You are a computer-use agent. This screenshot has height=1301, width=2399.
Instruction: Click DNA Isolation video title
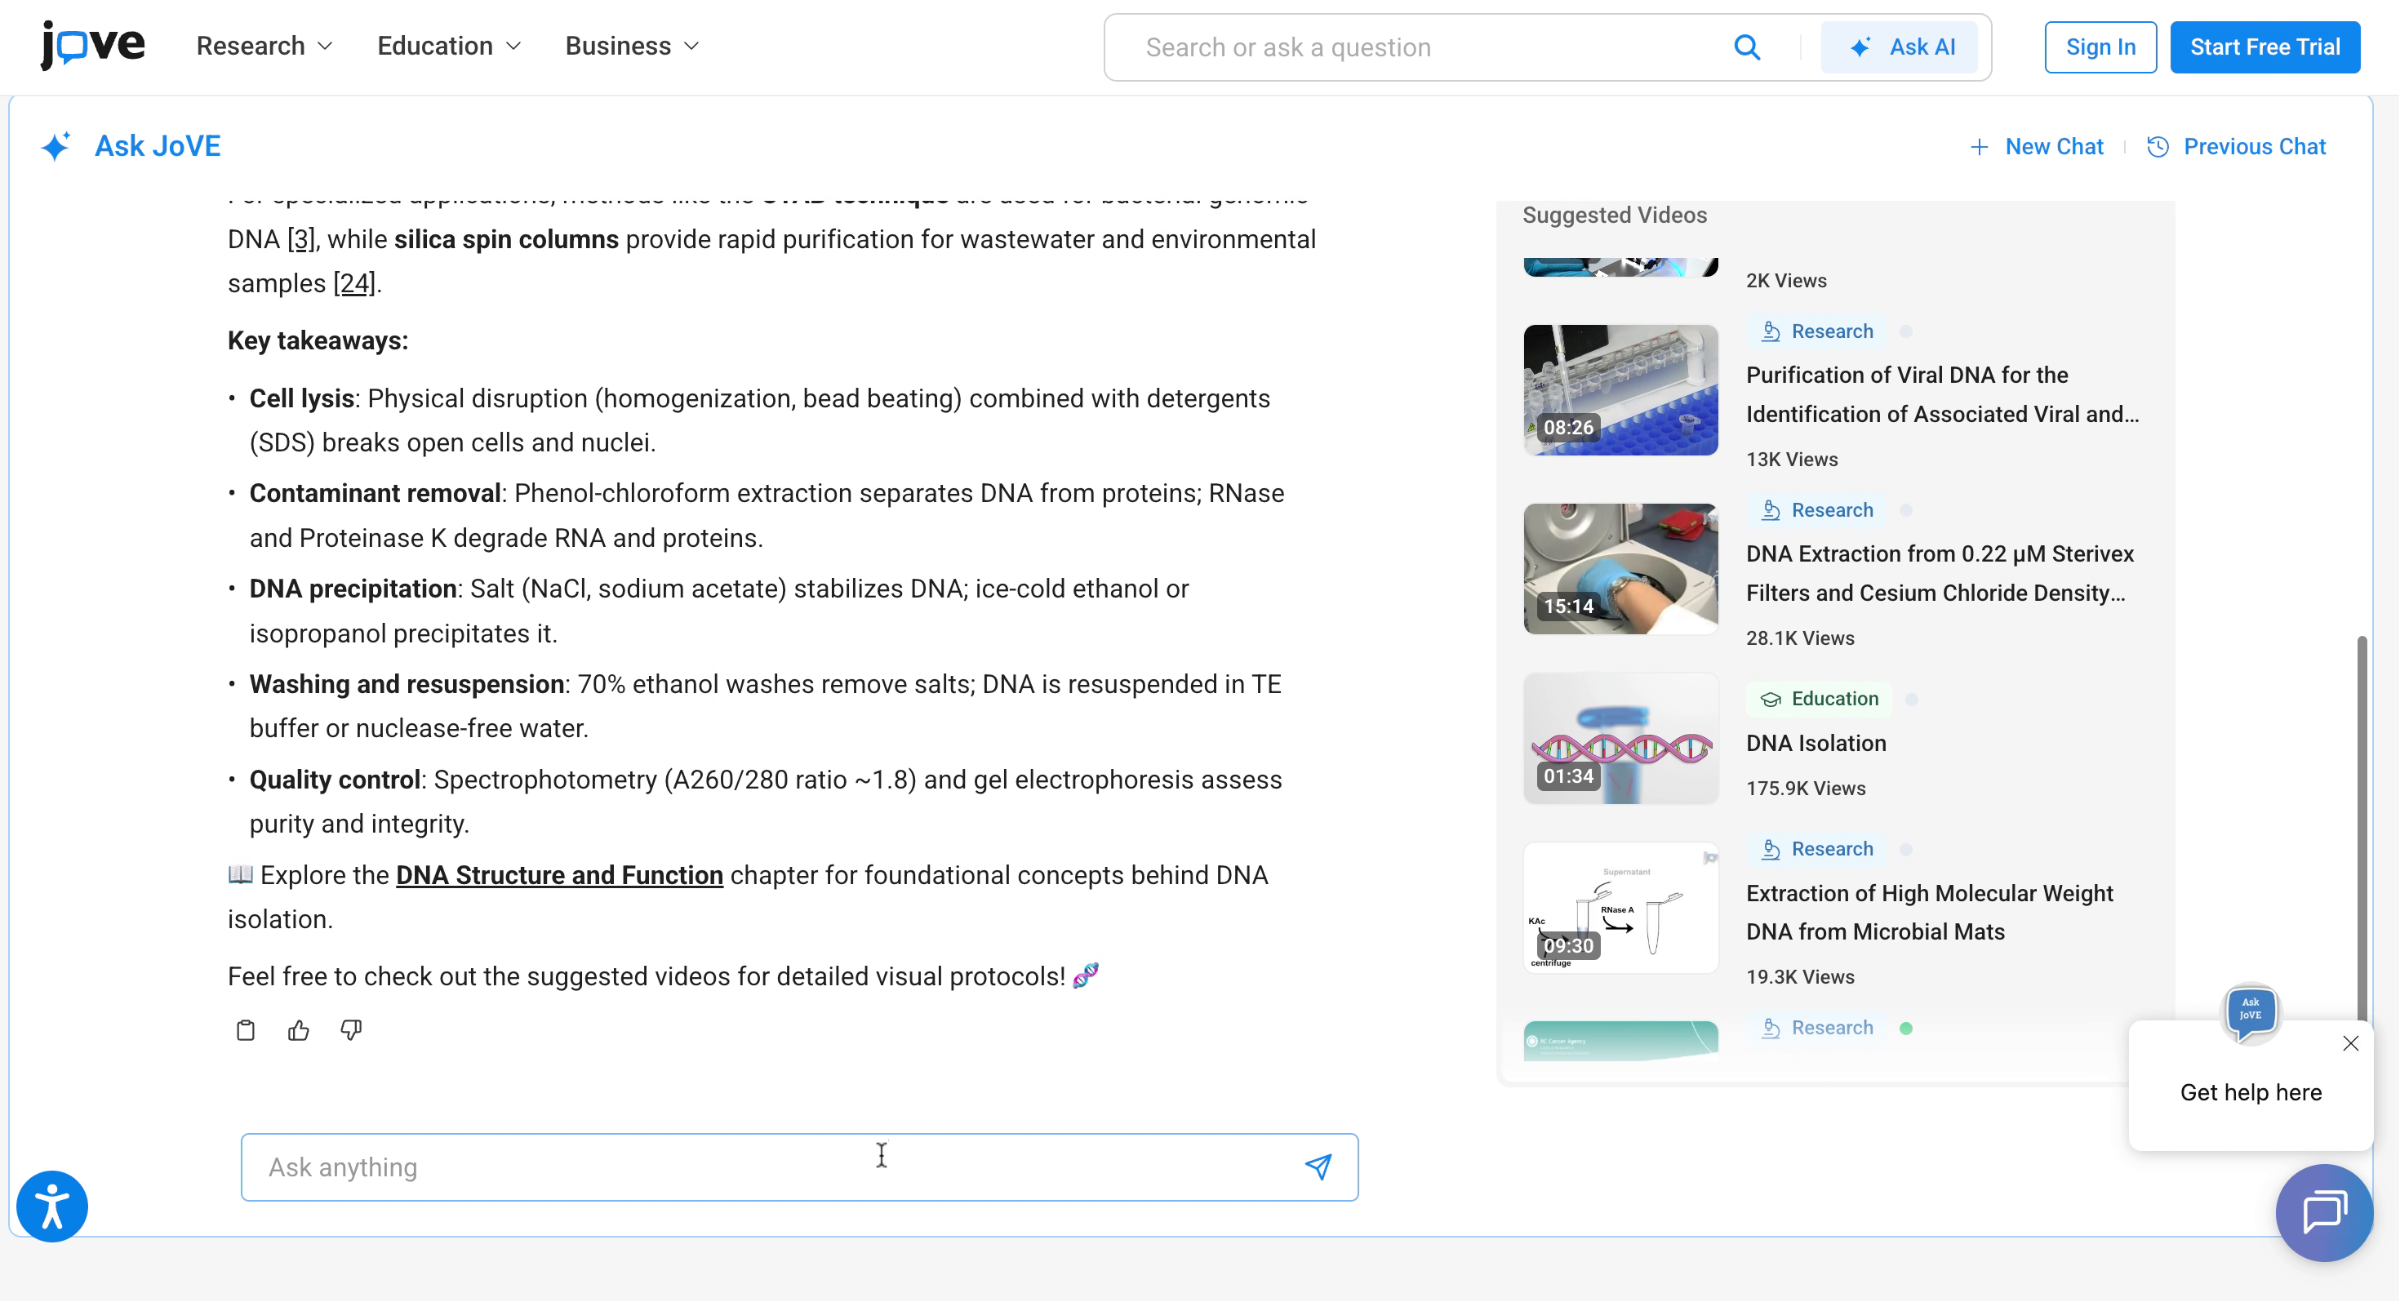tap(1816, 743)
